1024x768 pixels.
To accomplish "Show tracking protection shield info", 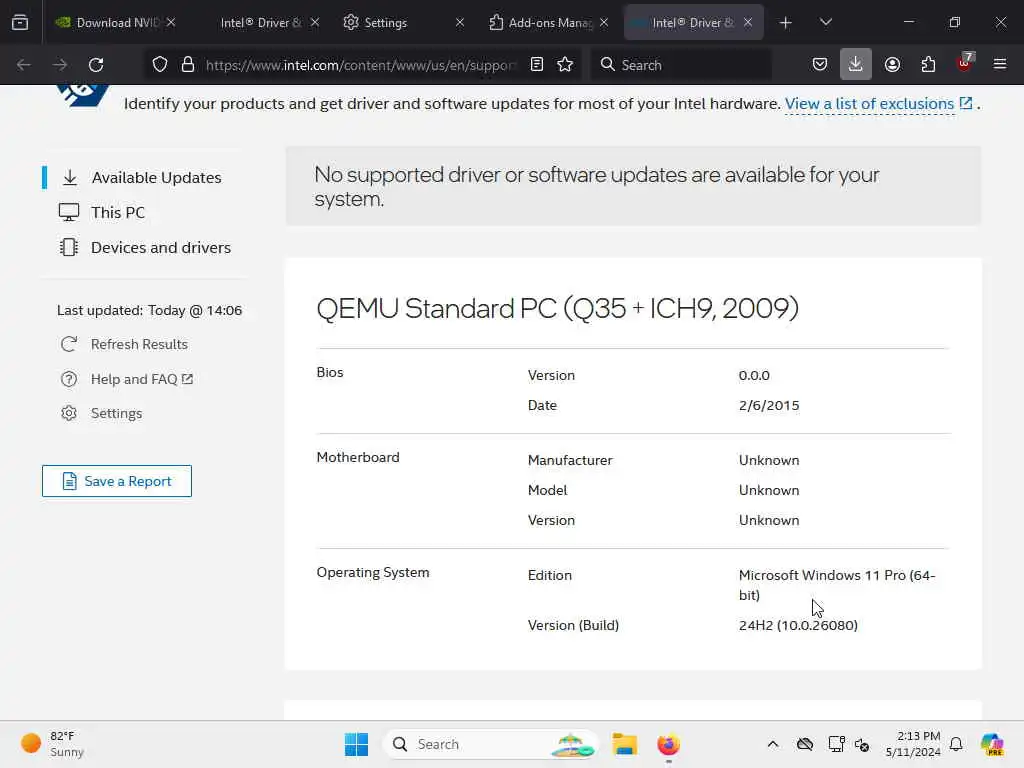I will click(x=159, y=64).
